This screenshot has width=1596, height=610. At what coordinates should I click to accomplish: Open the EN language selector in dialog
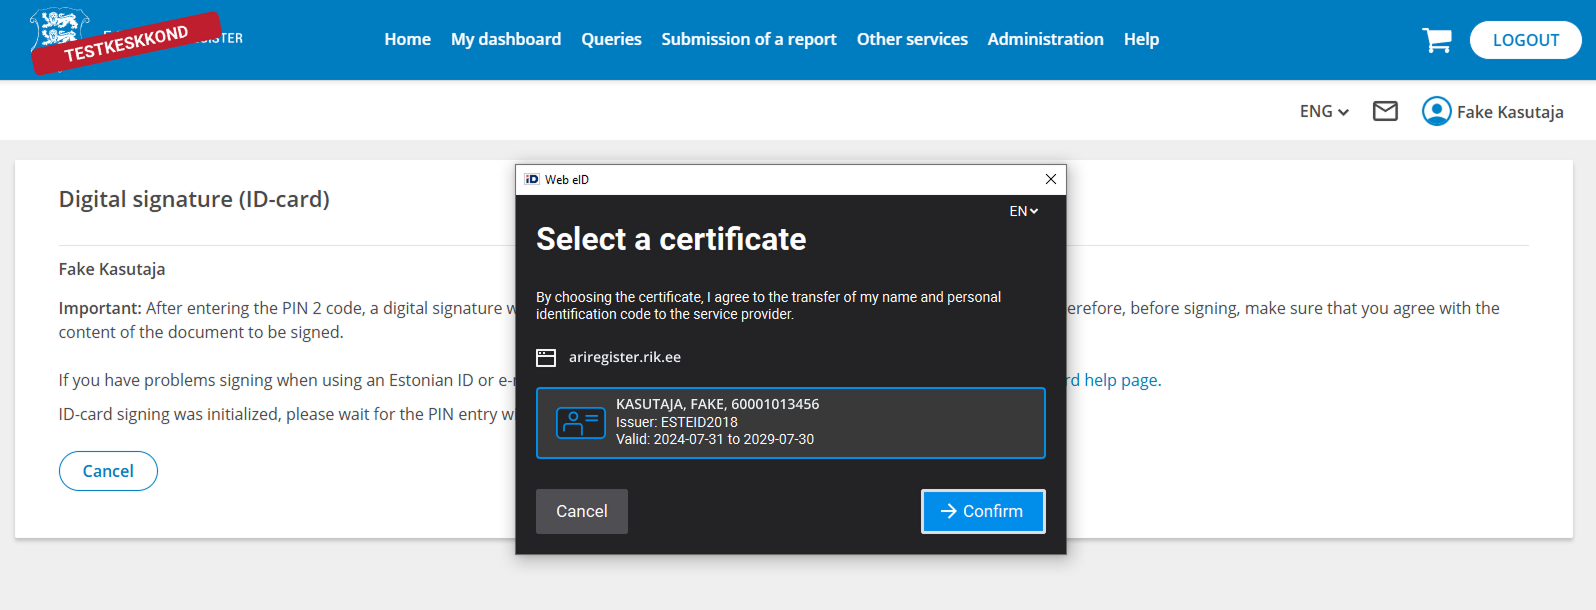click(x=1023, y=211)
